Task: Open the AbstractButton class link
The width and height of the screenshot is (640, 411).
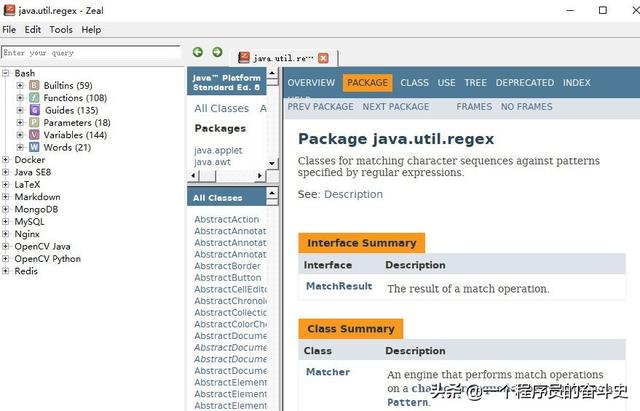Action: tap(228, 278)
